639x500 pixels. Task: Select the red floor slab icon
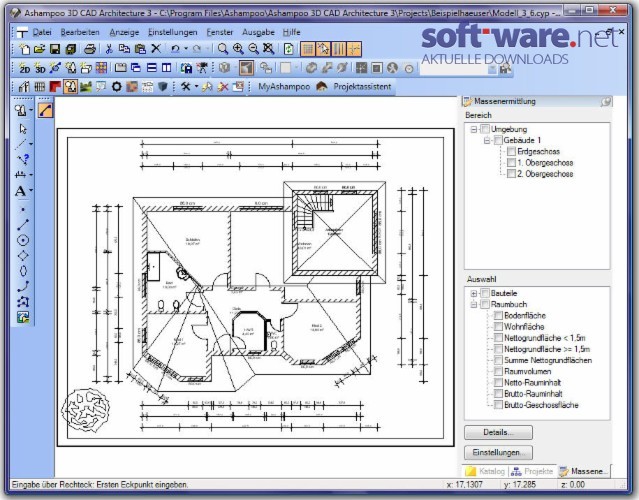click(x=55, y=86)
